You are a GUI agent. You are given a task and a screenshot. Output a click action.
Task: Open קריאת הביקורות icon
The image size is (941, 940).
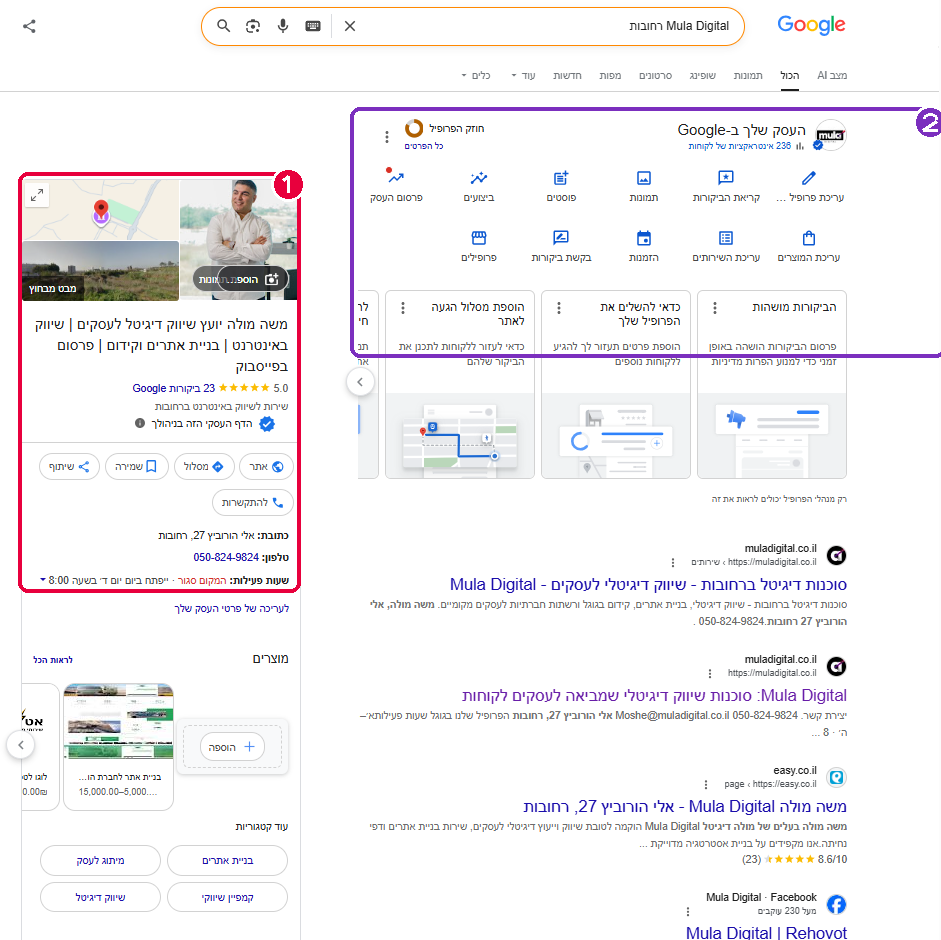pyautogui.click(x=726, y=178)
